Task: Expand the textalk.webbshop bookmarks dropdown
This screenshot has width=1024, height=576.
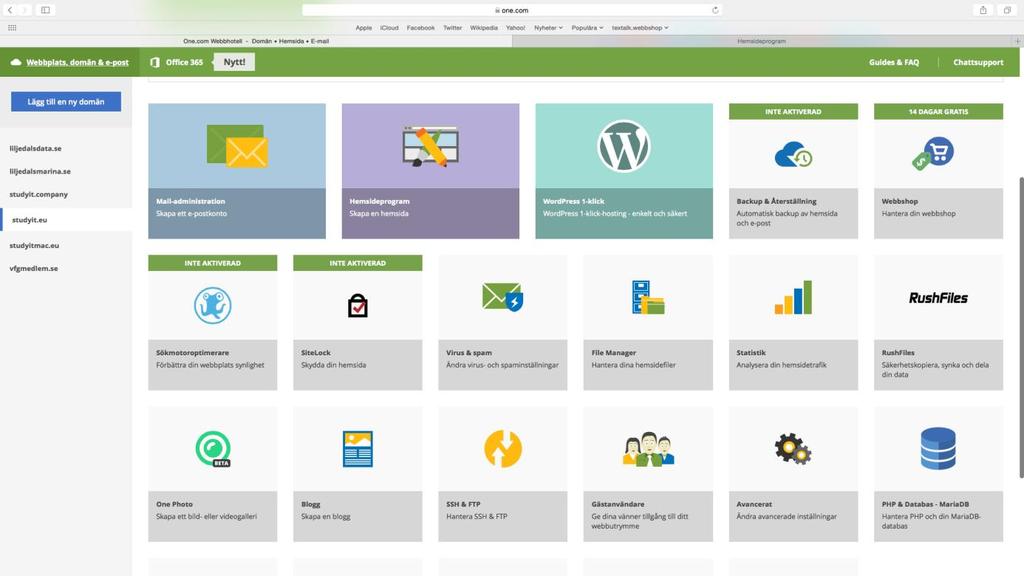Action: tap(640, 27)
